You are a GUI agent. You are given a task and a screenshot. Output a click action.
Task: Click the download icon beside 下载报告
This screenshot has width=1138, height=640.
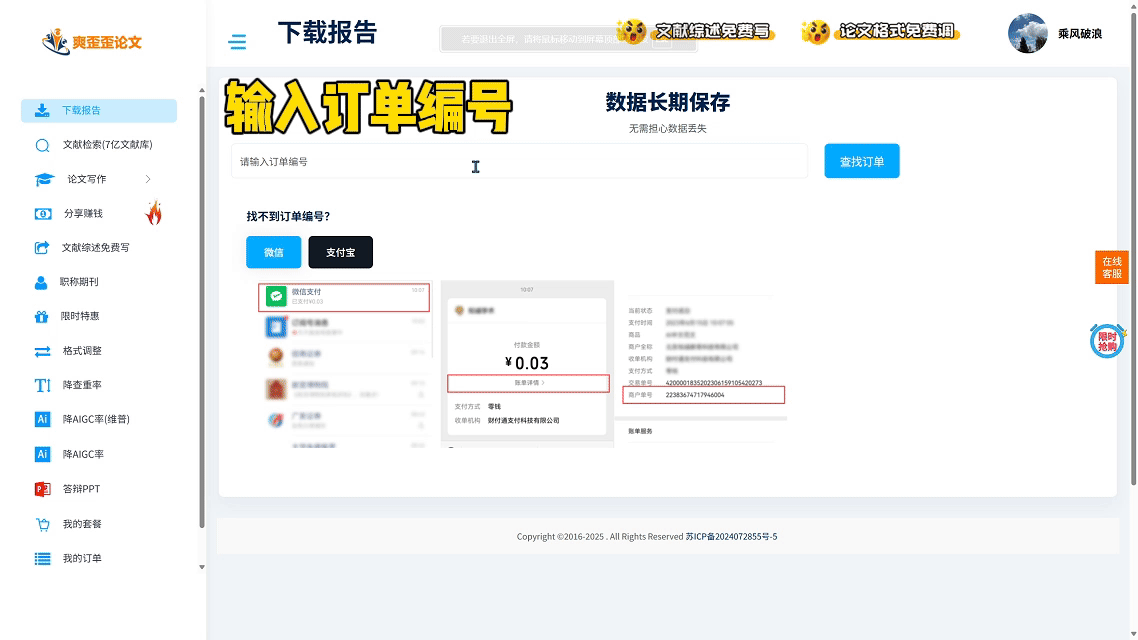42,111
